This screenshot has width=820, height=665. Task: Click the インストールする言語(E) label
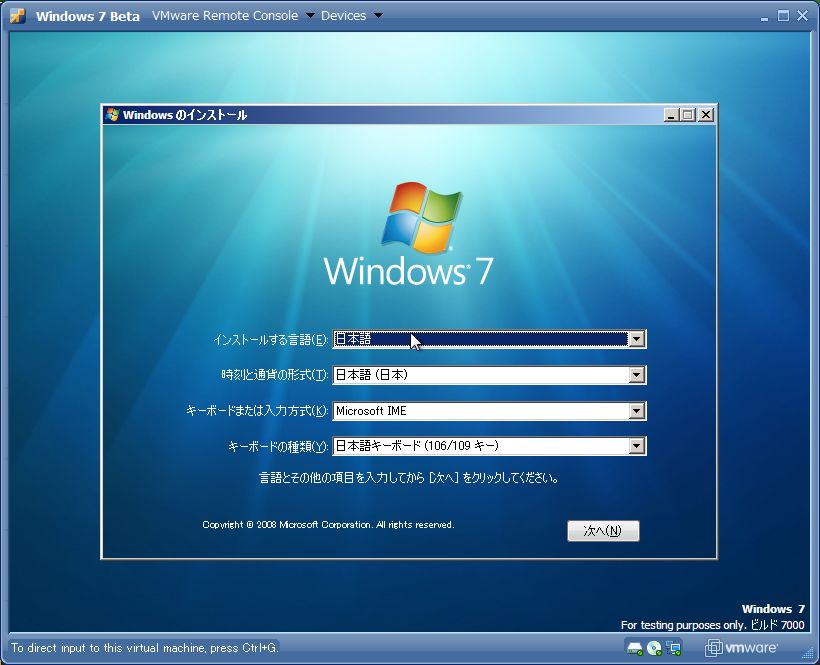click(270, 340)
